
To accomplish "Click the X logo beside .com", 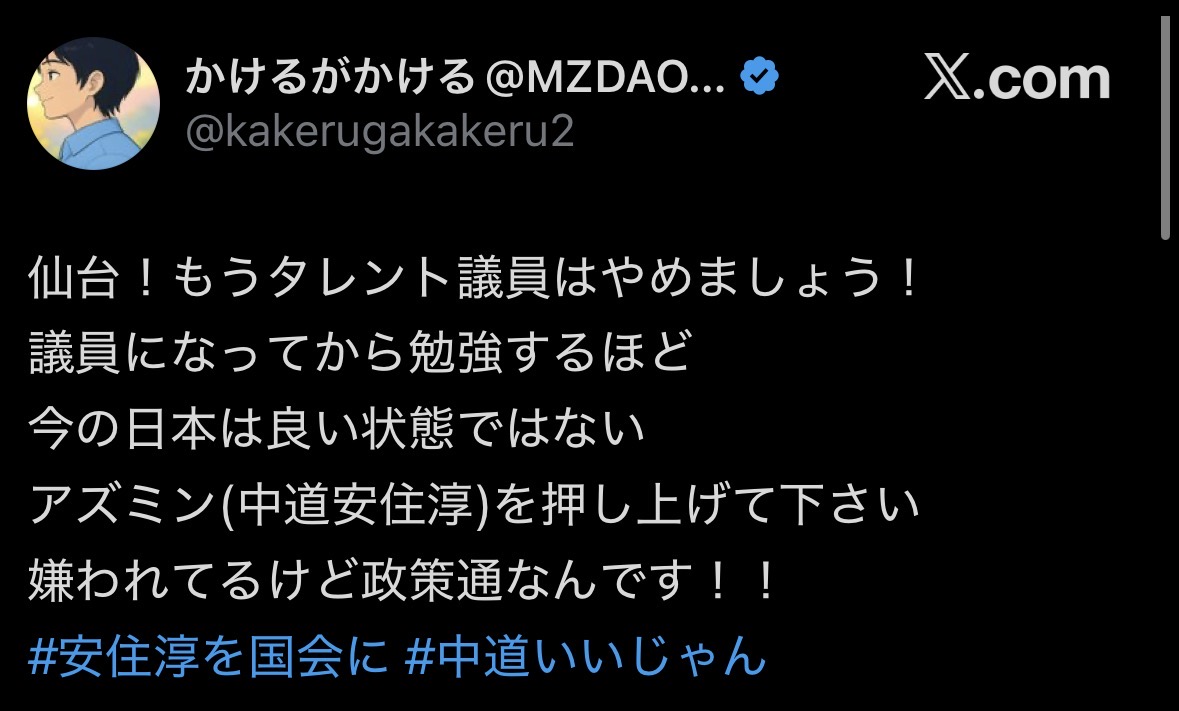I will (x=947, y=76).
